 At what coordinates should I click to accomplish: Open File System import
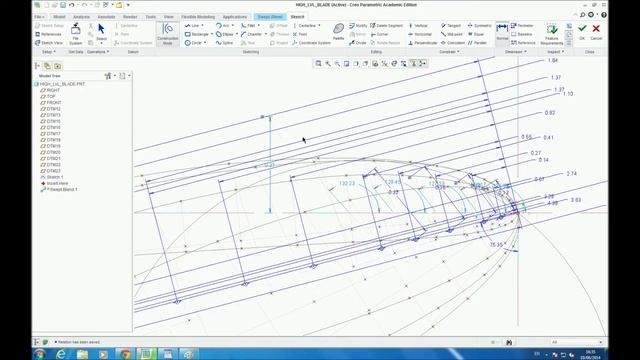point(76,34)
